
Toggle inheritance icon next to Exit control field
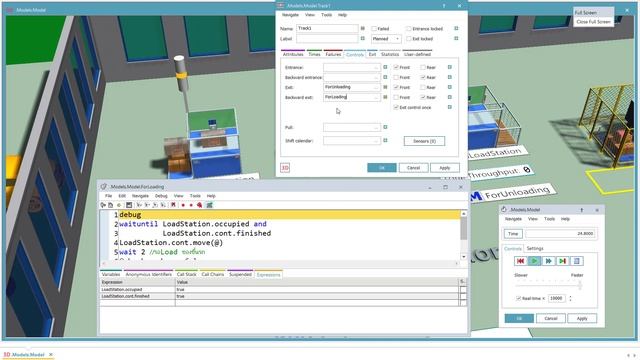pyautogui.click(x=385, y=87)
